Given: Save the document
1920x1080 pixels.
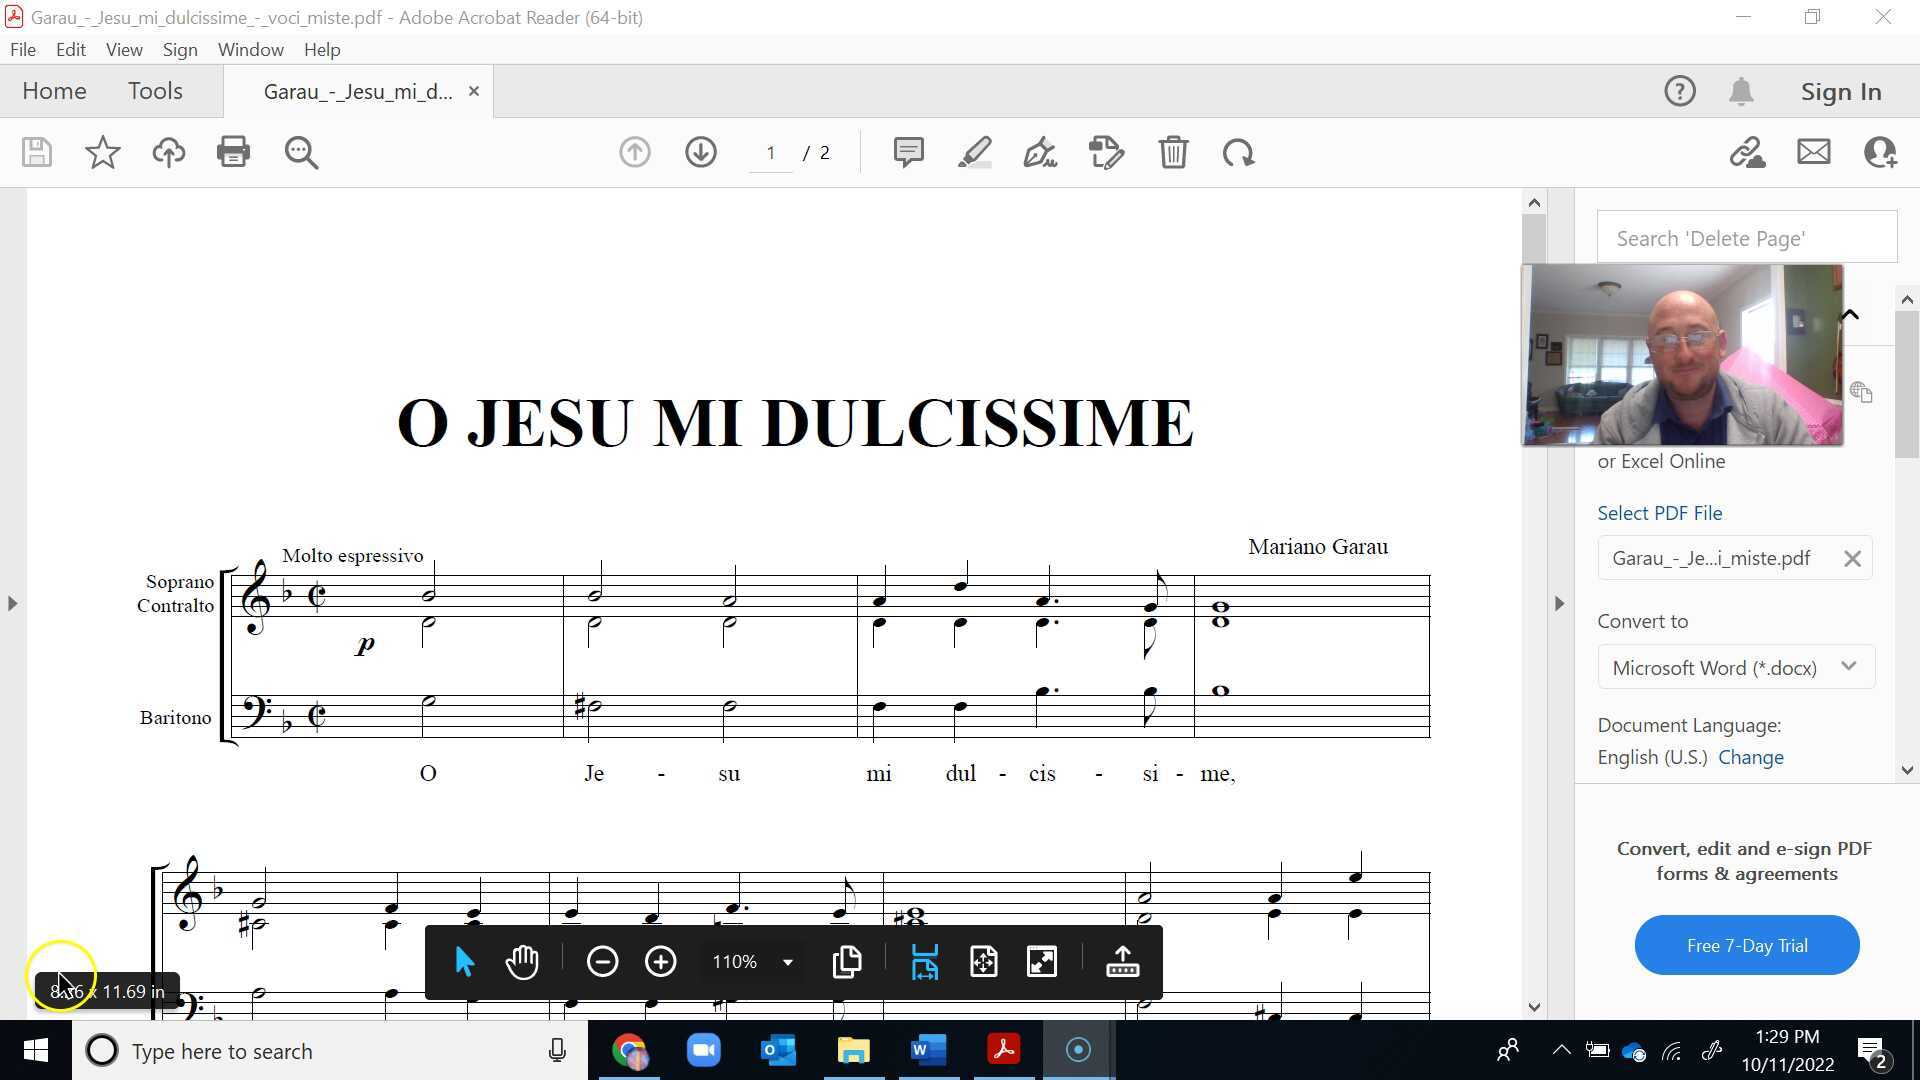Looking at the screenshot, I should coord(36,152).
